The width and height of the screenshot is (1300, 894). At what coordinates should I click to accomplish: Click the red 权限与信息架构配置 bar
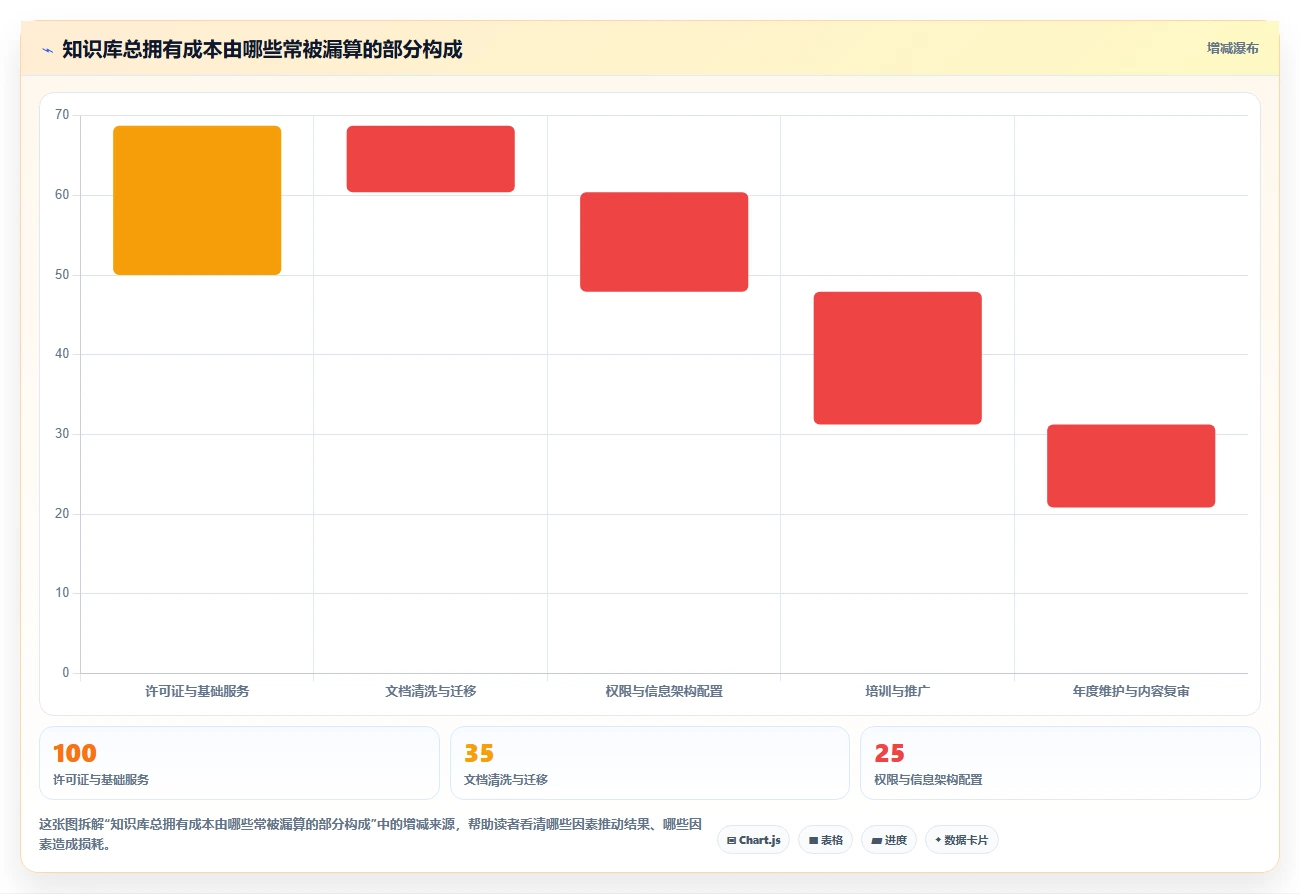click(664, 242)
